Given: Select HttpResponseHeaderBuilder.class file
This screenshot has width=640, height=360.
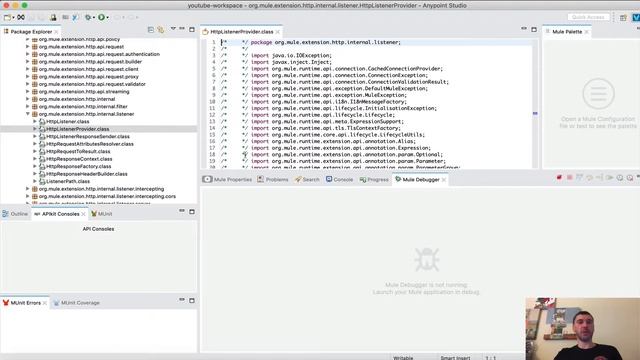Looking at the screenshot, I should pos(87,174).
